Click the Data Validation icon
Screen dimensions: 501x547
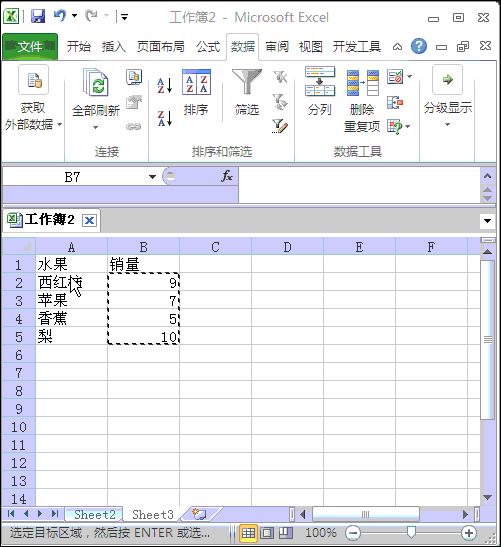pos(395,77)
